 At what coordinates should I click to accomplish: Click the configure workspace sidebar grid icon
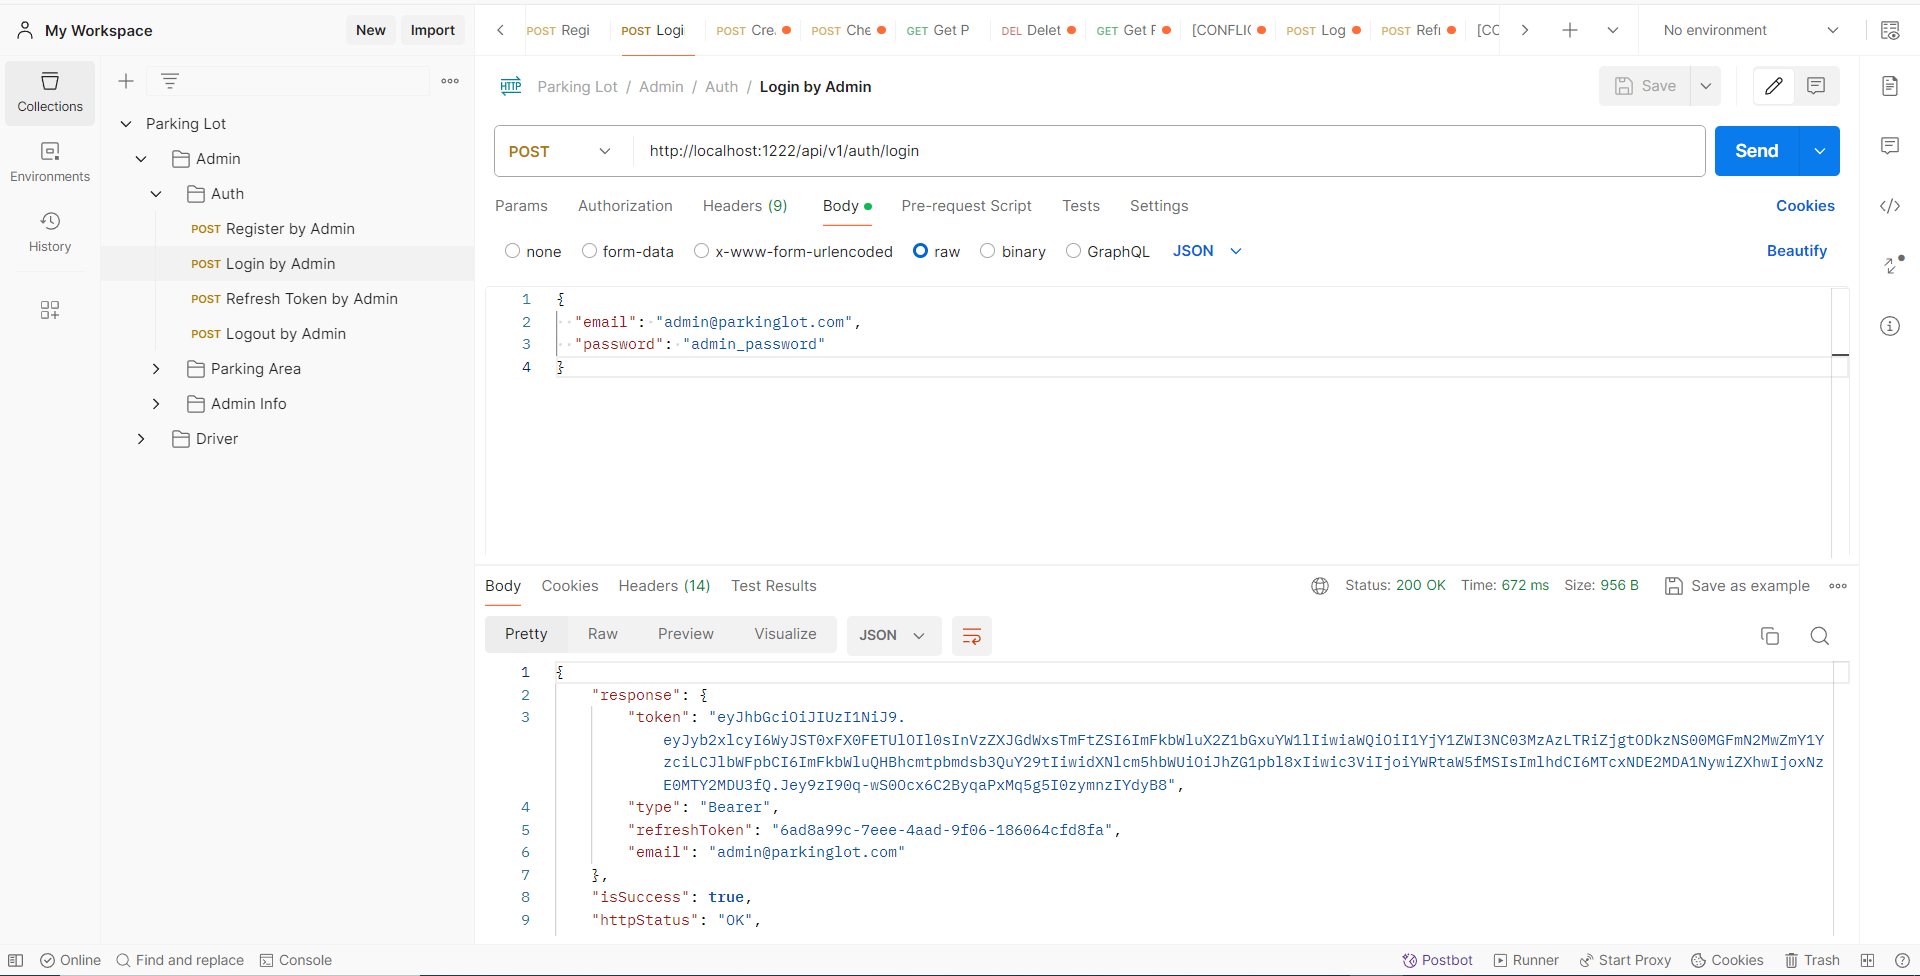50,310
